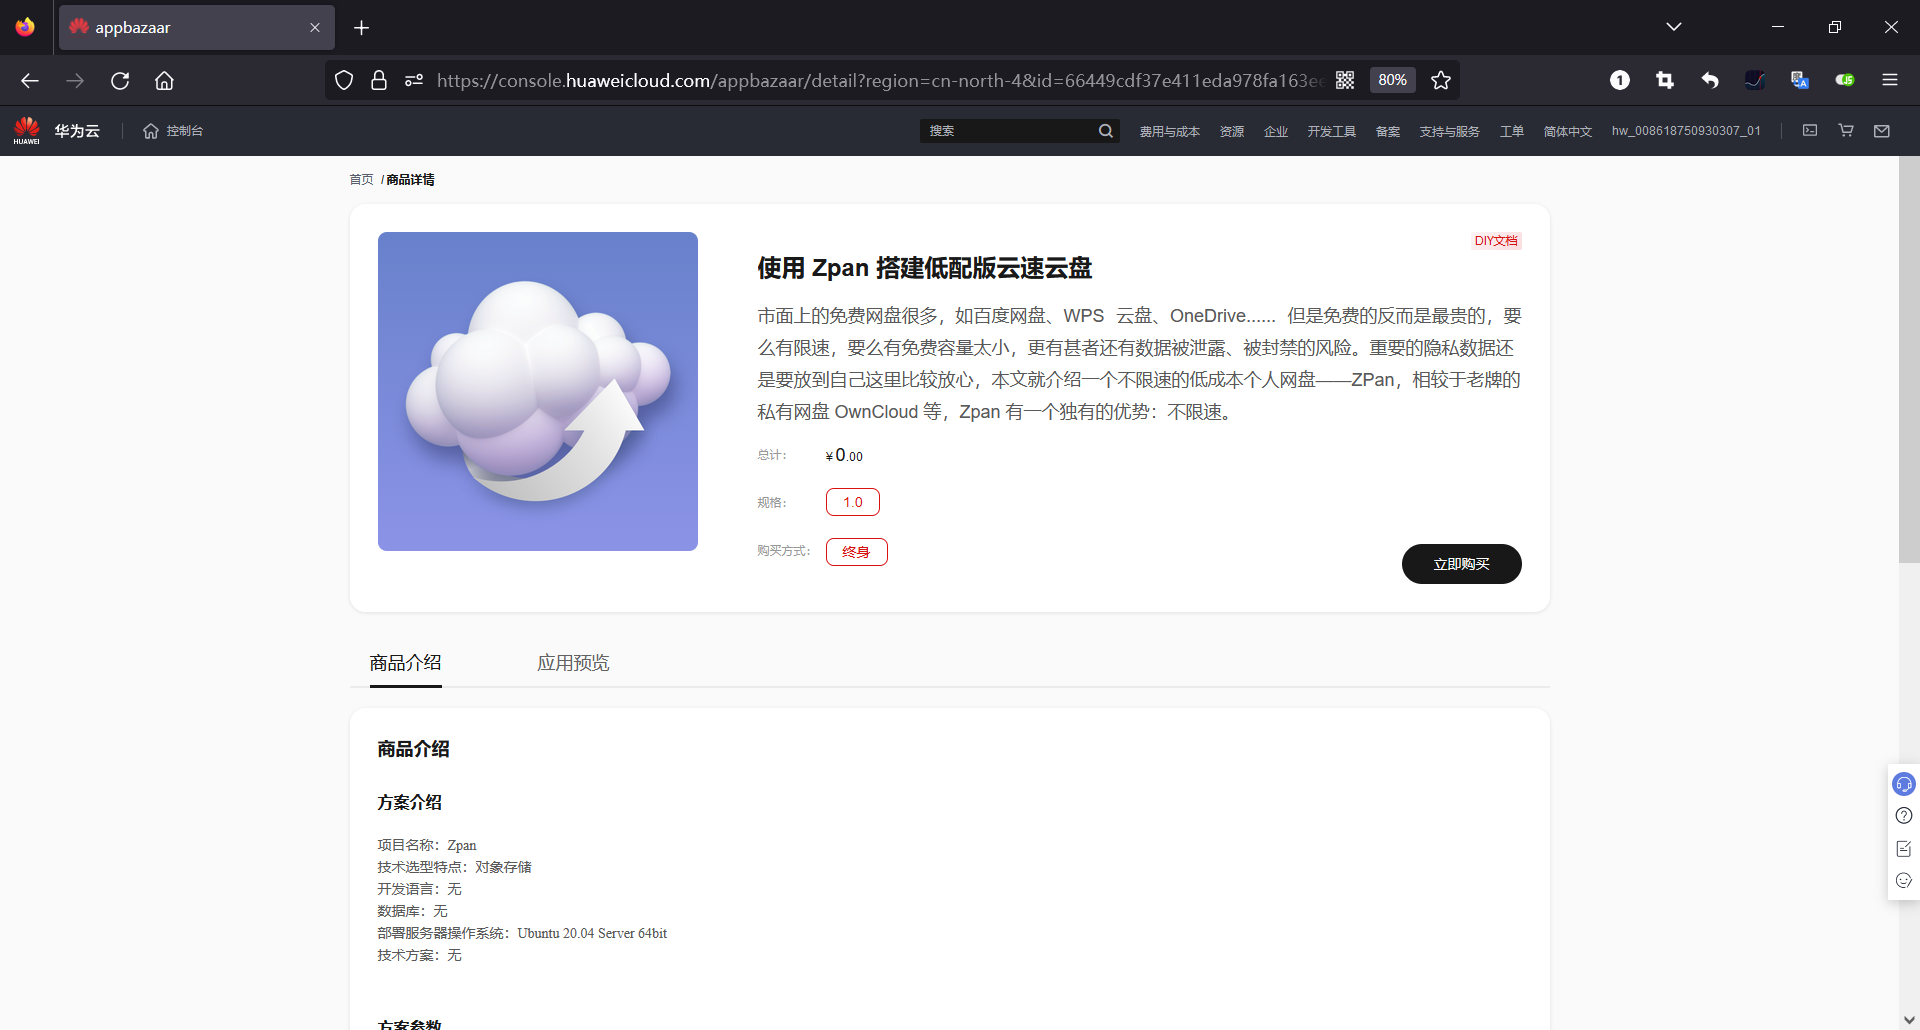Click the magnifier in the console search box
Image resolution: width=1920 pixels, height=1030 pixels.
point(1105,130)
